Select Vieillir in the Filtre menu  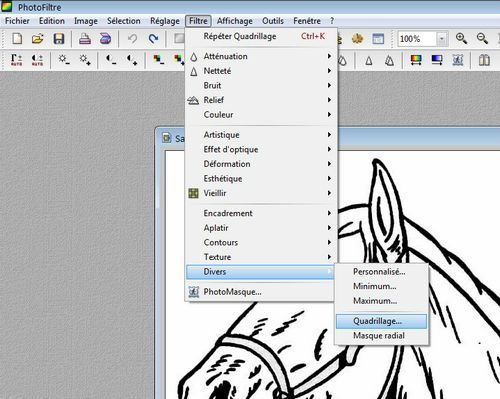tap(261, 193)
